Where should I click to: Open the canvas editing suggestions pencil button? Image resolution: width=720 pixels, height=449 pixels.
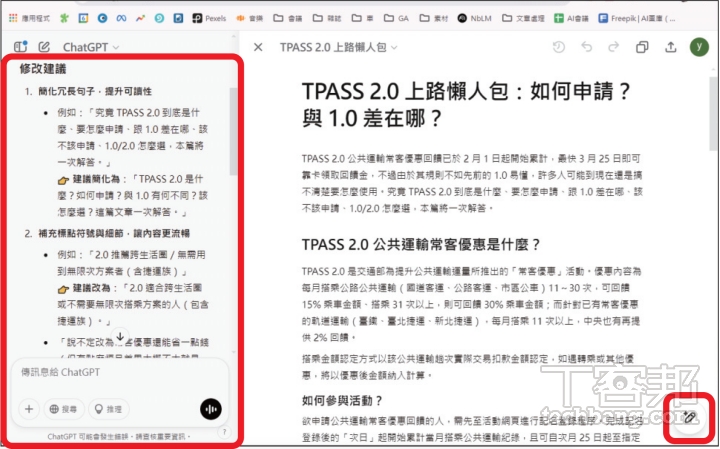pyautogui.click(x=689, y=417)
